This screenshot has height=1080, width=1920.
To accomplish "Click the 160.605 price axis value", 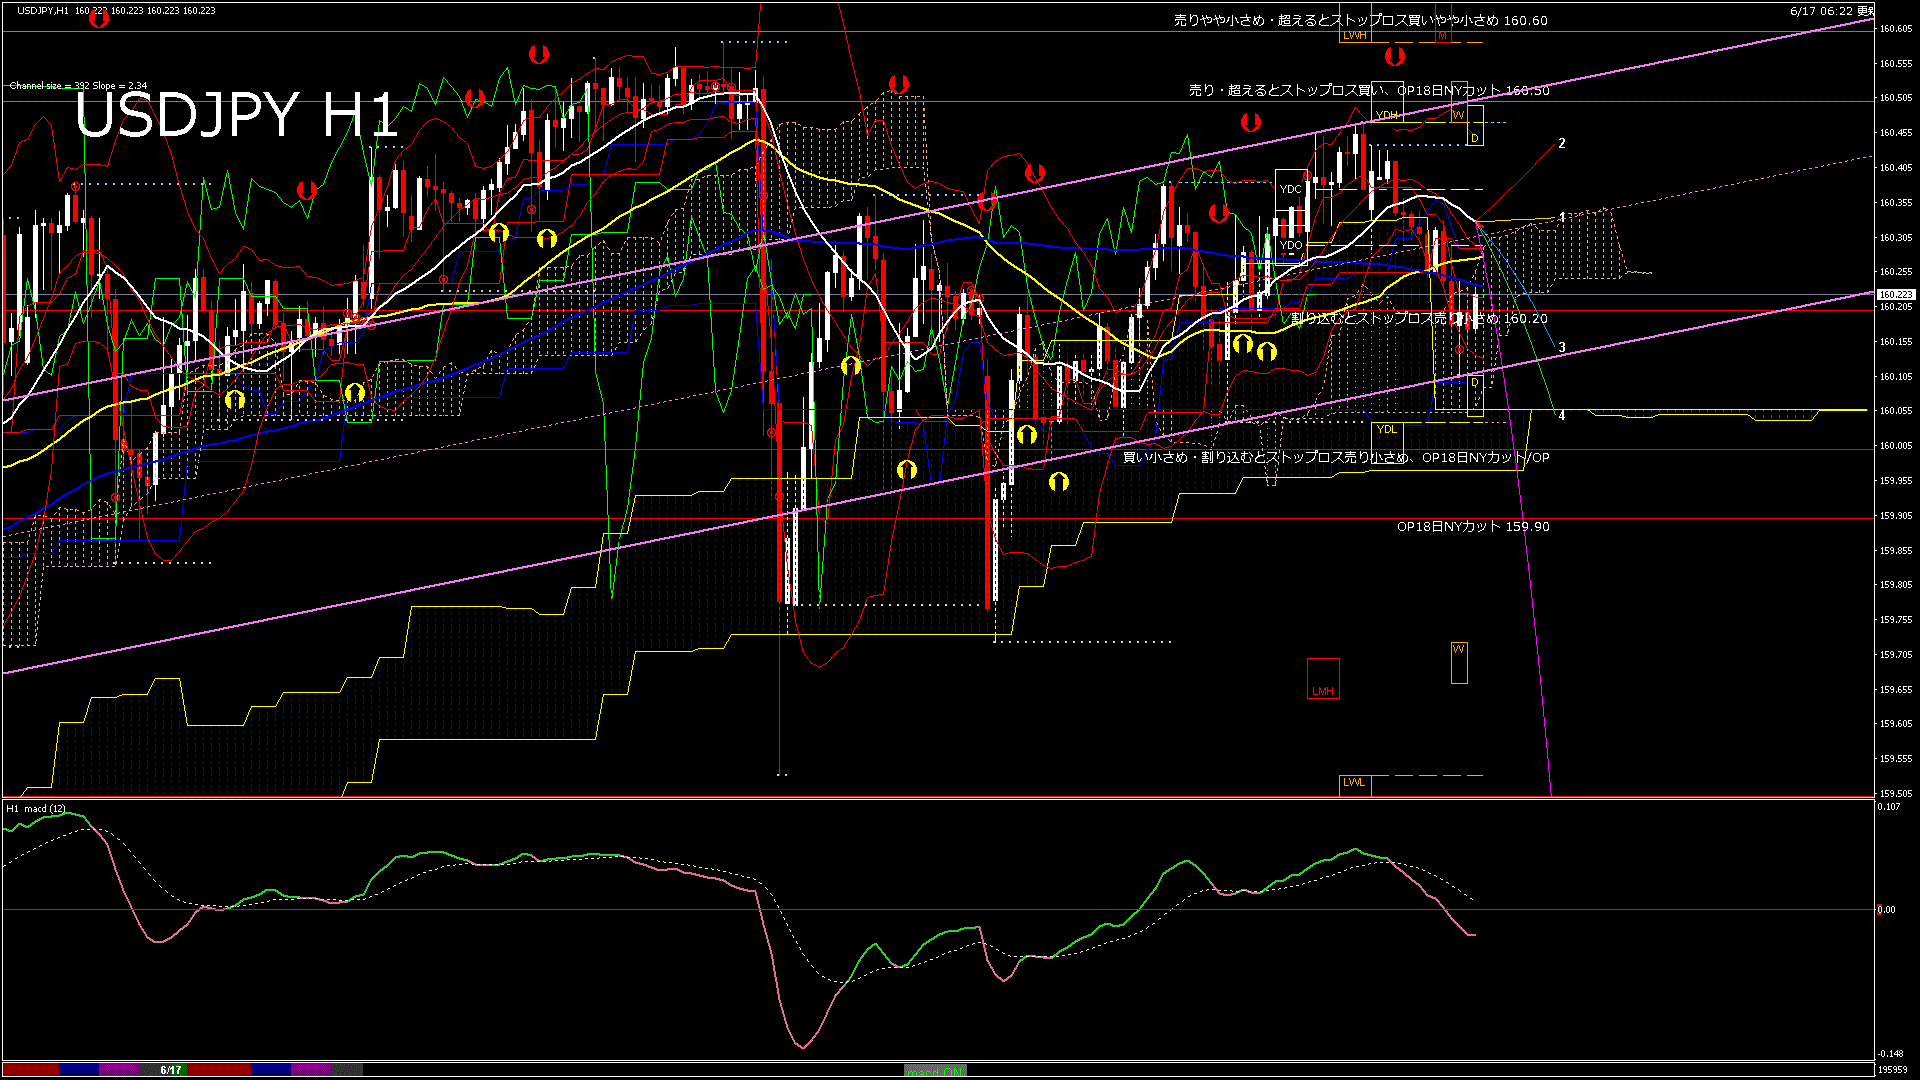I will (x=1896, y=29).
